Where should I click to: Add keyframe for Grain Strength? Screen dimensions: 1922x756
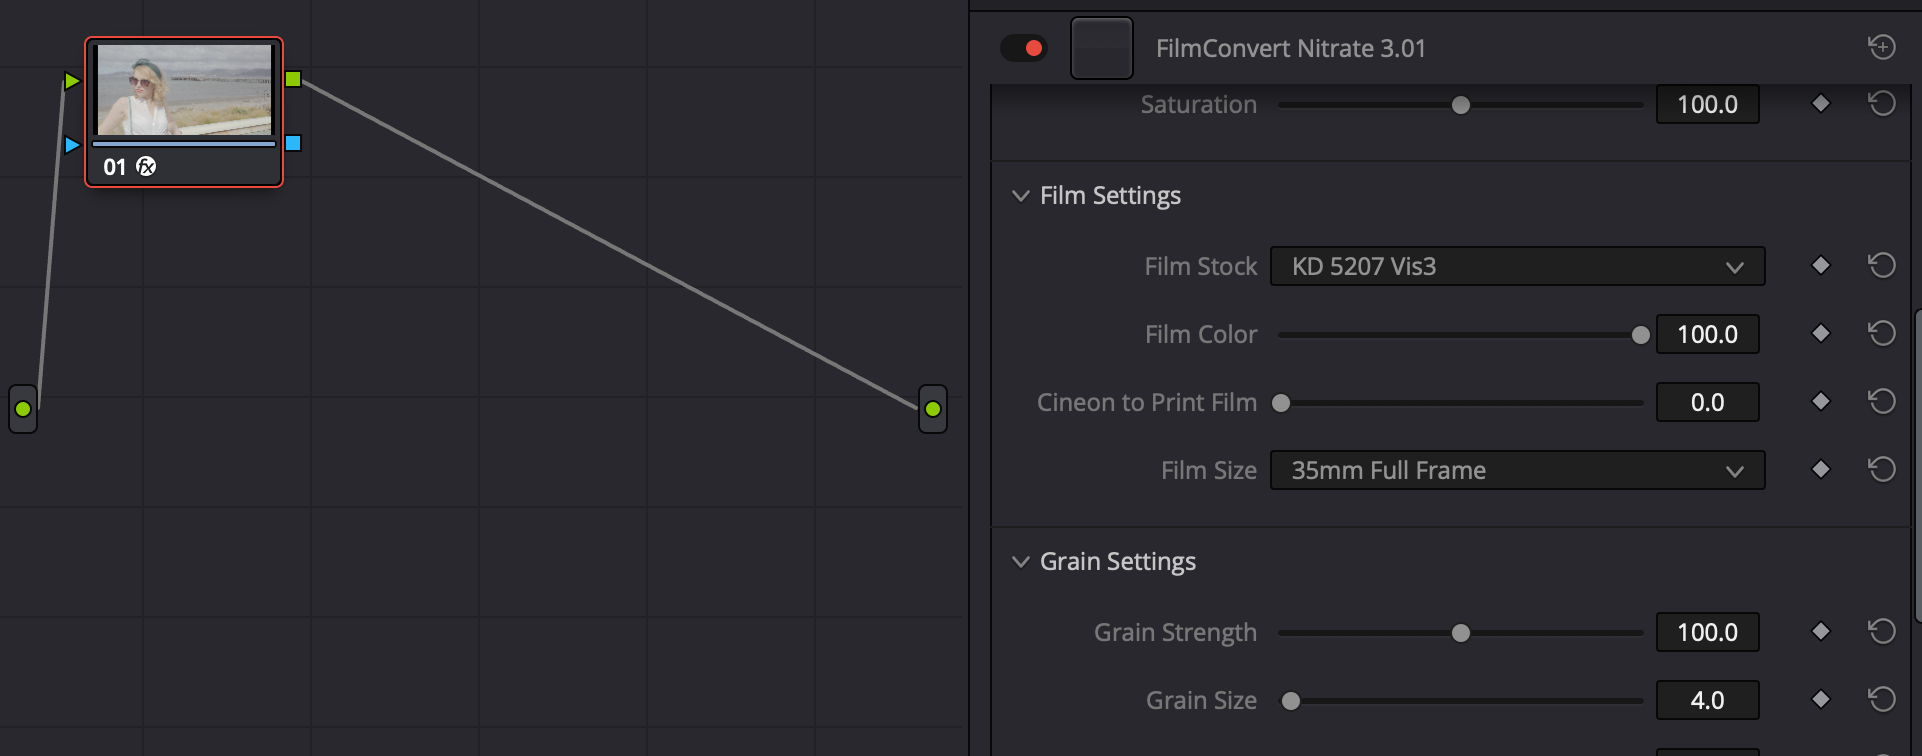pyautogui.click(x=1820, y=631)
